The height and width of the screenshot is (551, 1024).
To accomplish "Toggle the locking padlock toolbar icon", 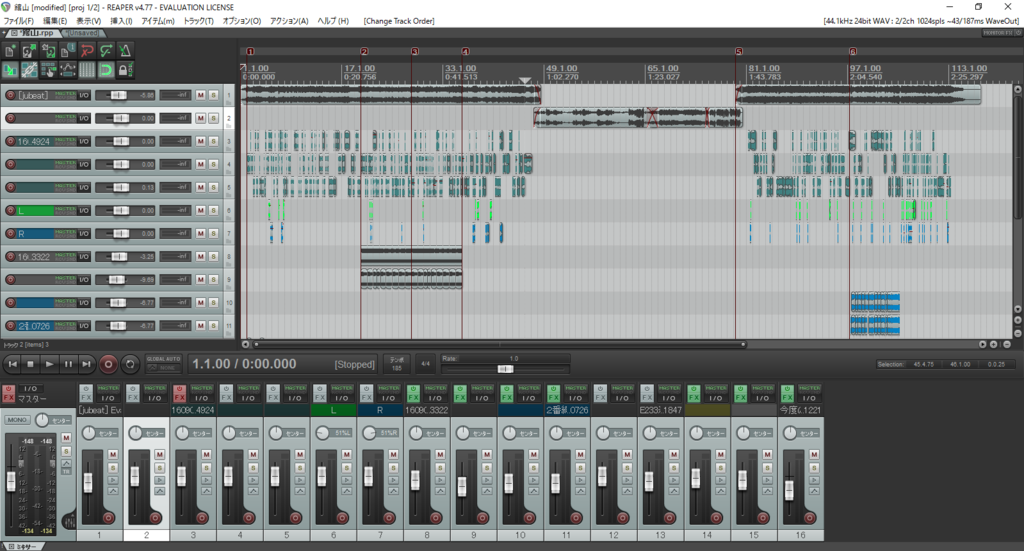I will [x=125, y=70].
